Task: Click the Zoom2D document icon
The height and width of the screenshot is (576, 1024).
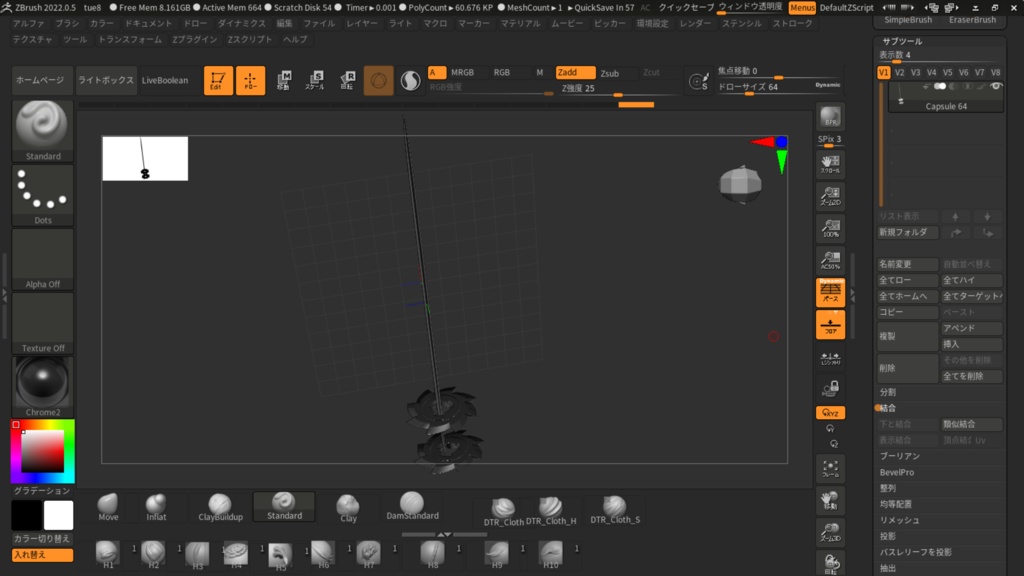Action: coord(830,196)
